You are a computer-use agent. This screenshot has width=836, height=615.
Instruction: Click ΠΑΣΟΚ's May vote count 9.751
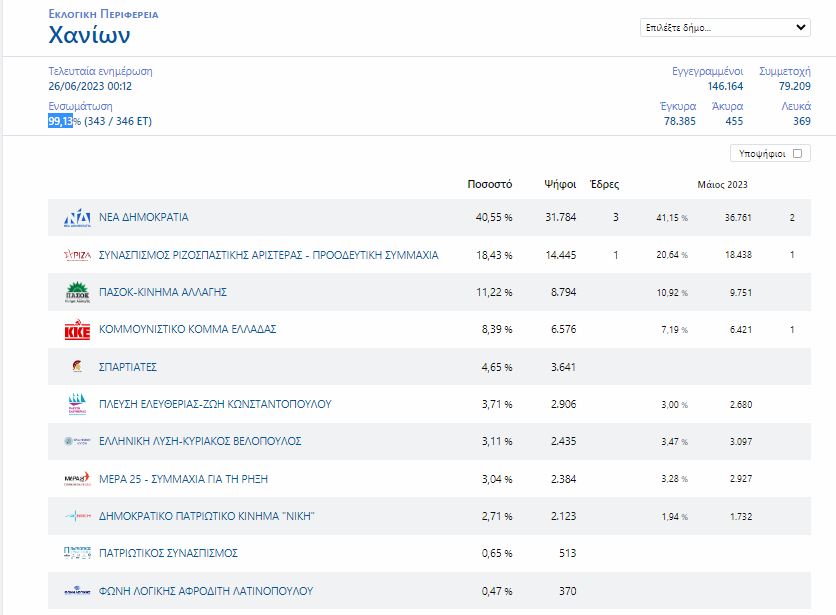point(741,292)
